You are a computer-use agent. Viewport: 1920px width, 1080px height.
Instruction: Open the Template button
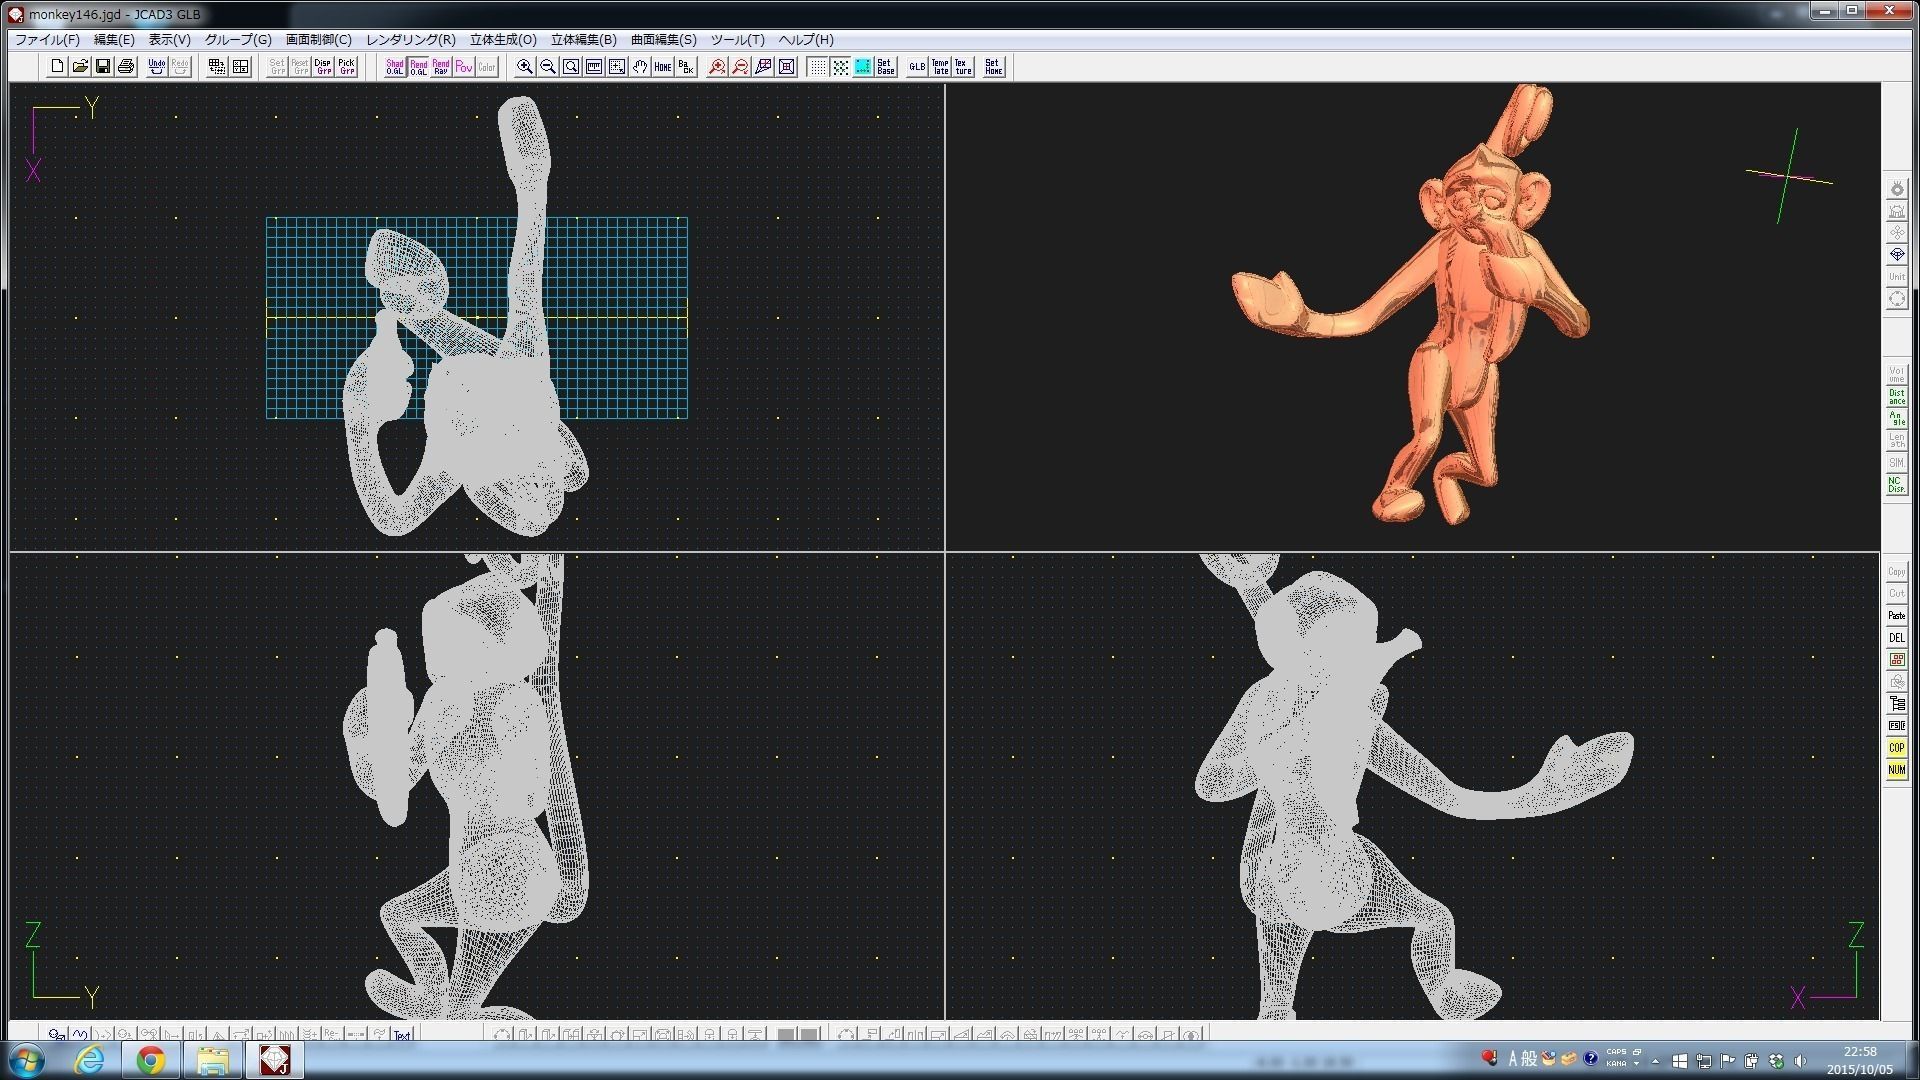pos(940,67)
